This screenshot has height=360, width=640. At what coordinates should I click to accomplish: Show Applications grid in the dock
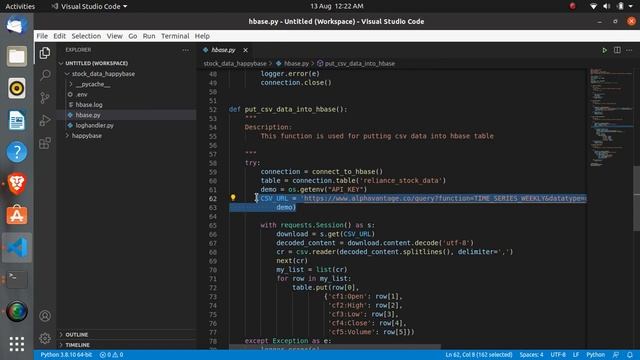pos(17,344)
